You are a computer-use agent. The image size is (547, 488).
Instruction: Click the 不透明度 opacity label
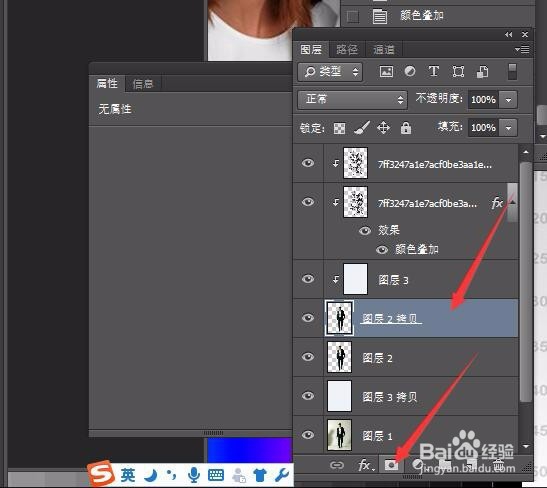439,99
